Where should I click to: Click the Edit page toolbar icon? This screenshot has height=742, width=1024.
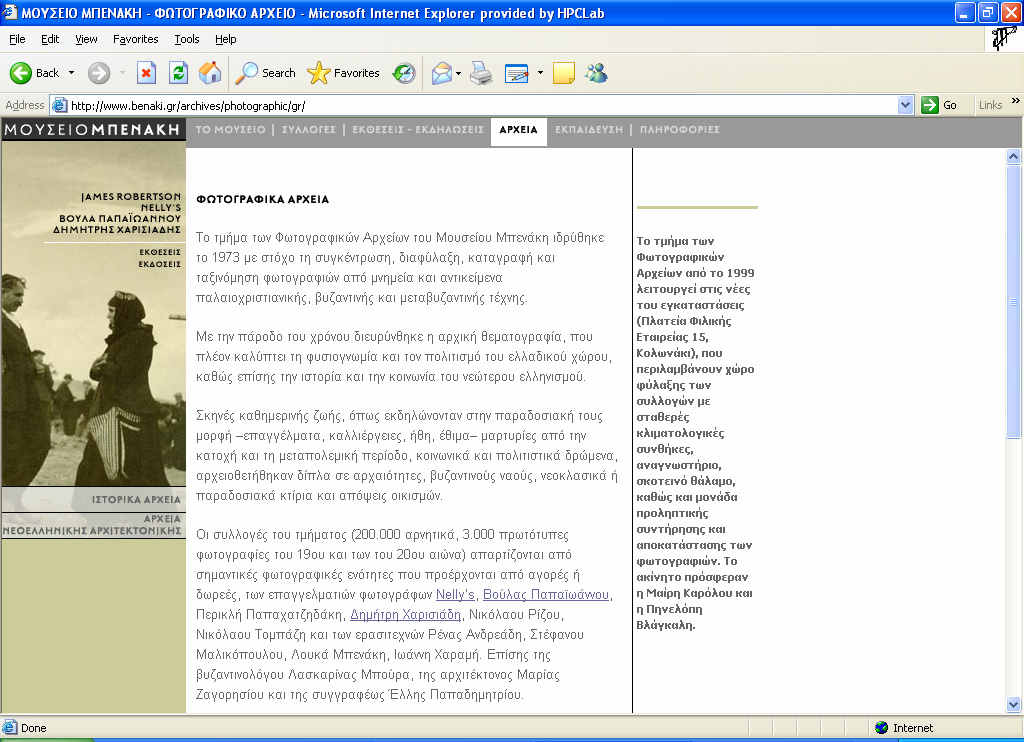click(517, 73)
